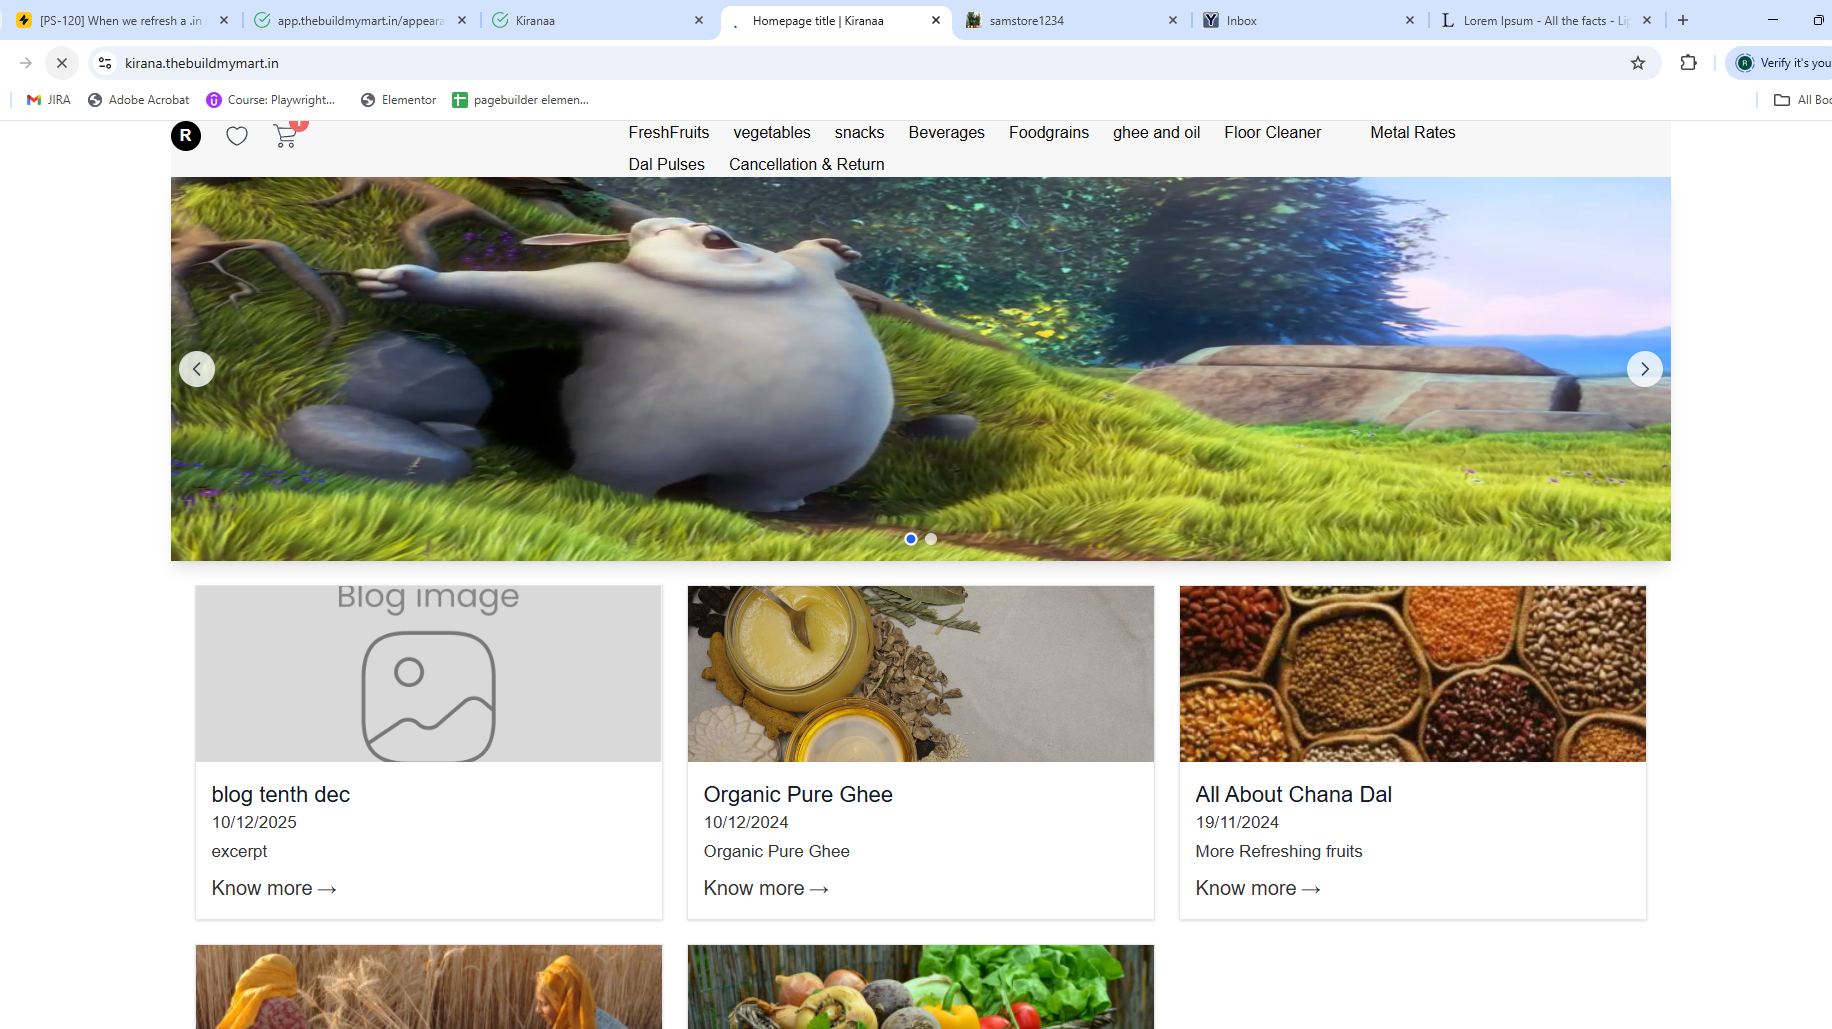Click the Verify it's you profile button
Image resolution: width=1832 pixels, height=1029 pixels.
pos(1781,63)
